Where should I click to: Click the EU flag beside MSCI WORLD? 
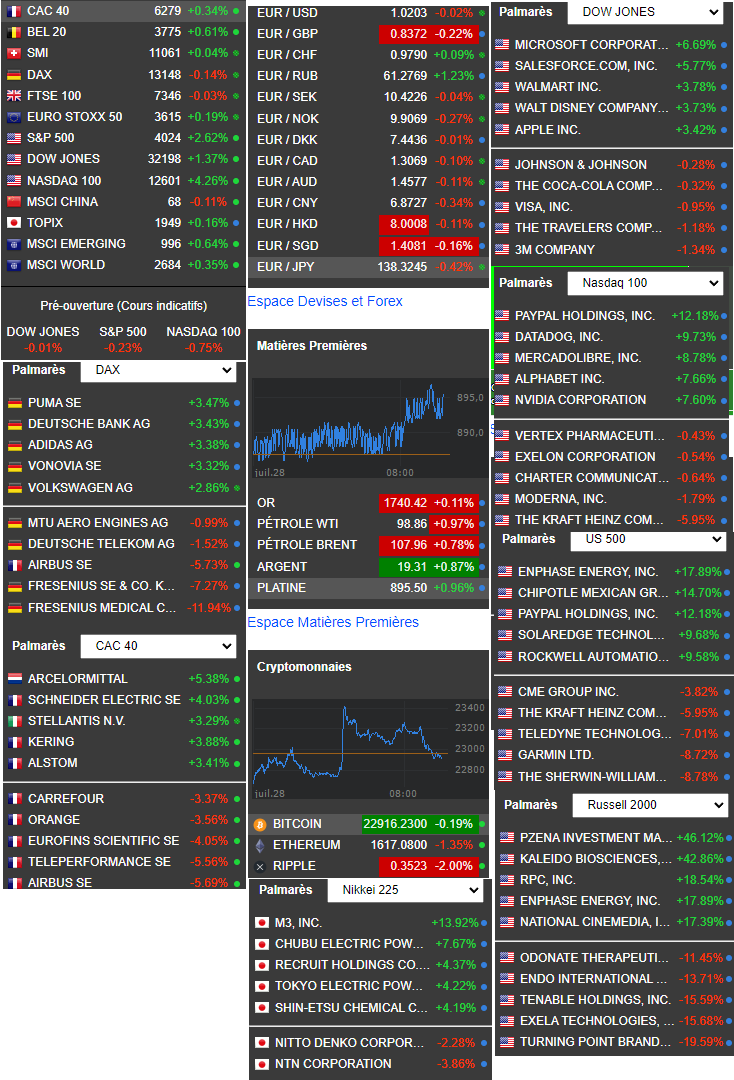pyautogui.click(x=14, y=265)
